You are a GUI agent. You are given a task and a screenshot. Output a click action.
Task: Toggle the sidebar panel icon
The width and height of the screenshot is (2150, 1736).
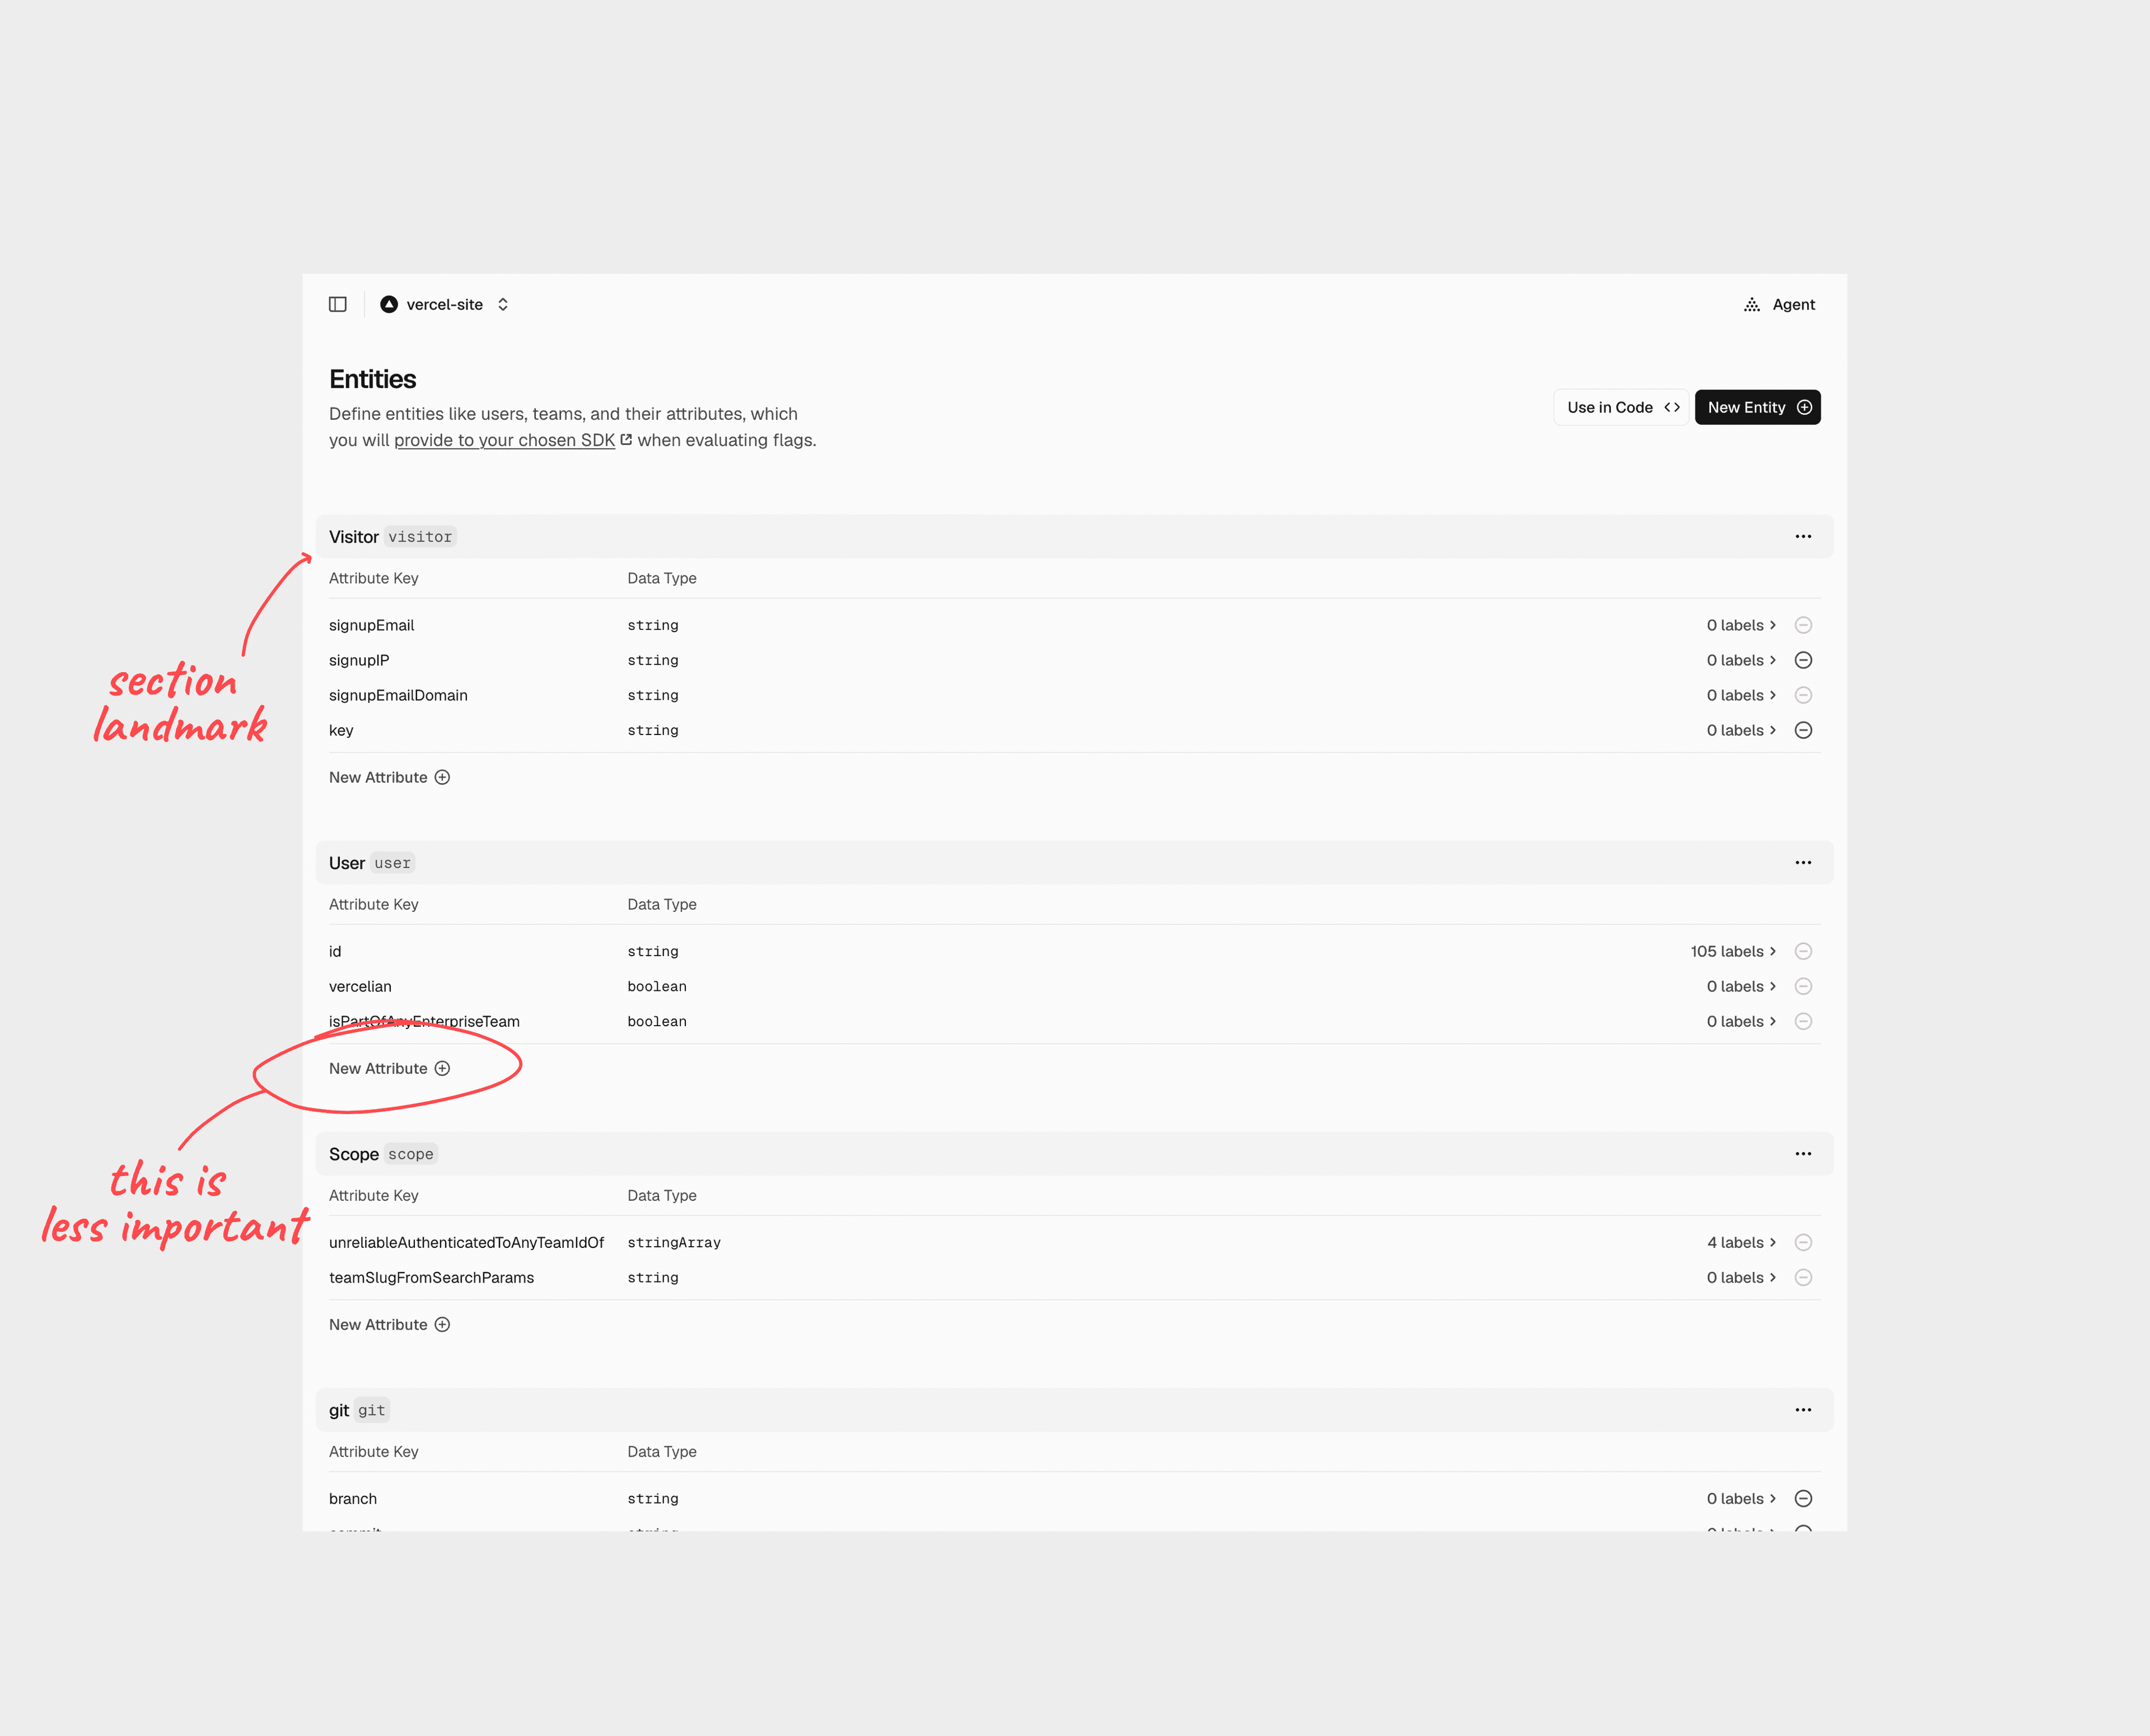click(338, 304)
